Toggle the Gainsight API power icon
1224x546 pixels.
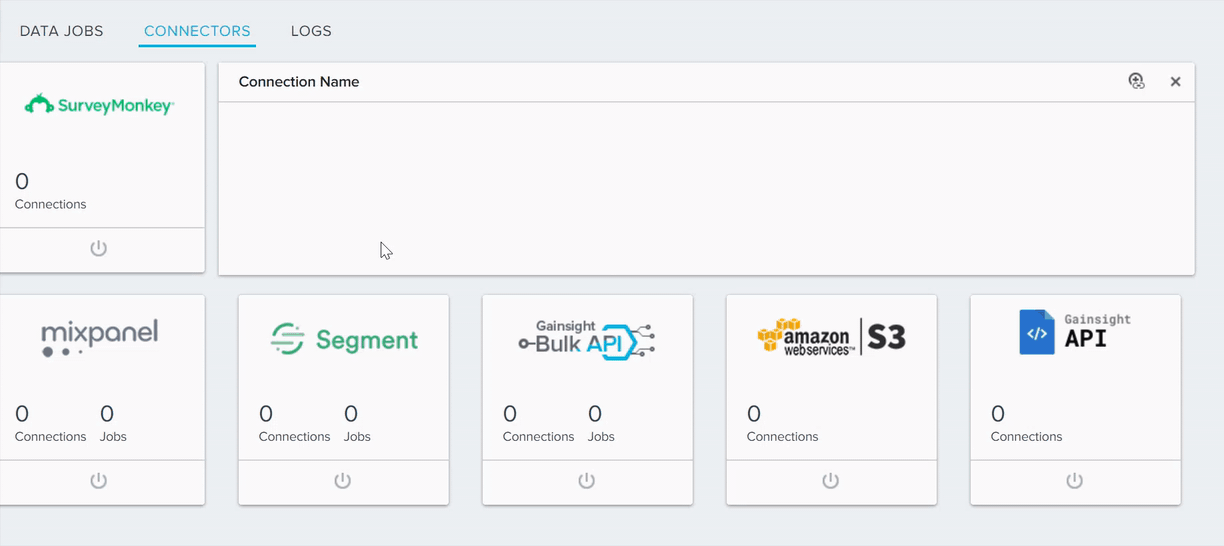(x=1074, y=481)
